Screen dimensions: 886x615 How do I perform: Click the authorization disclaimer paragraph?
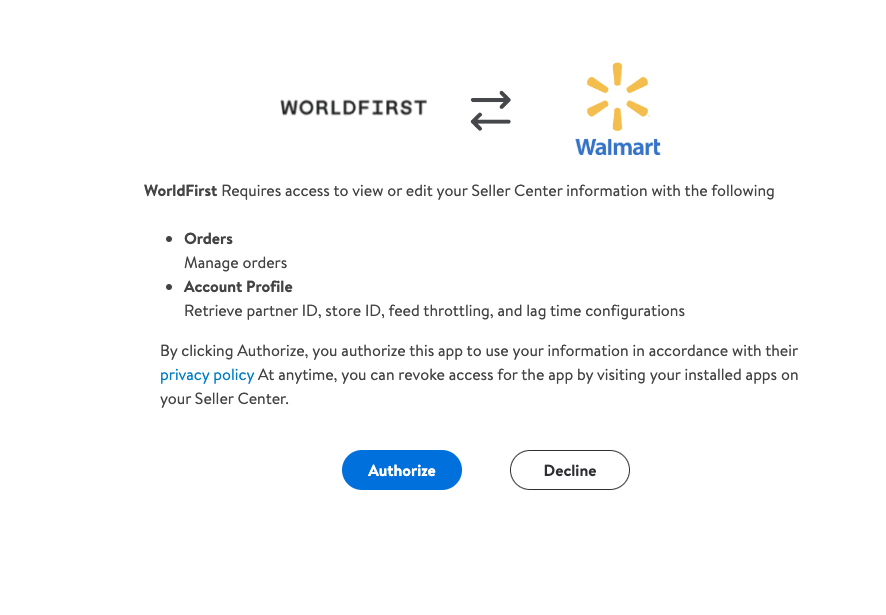coord(478,375)
